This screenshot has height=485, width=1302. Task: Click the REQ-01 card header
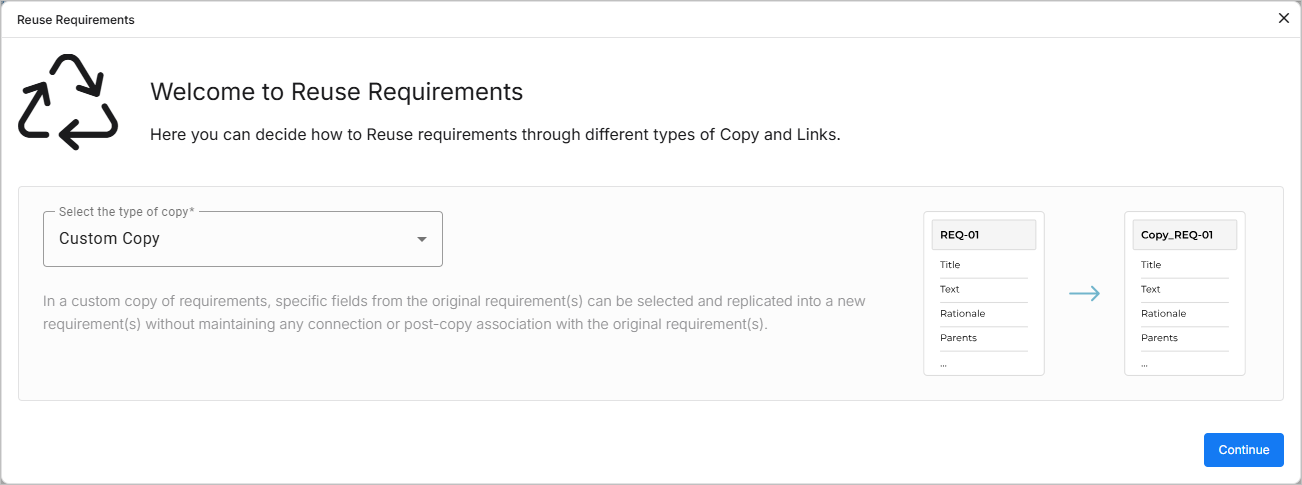coord(983,235)
